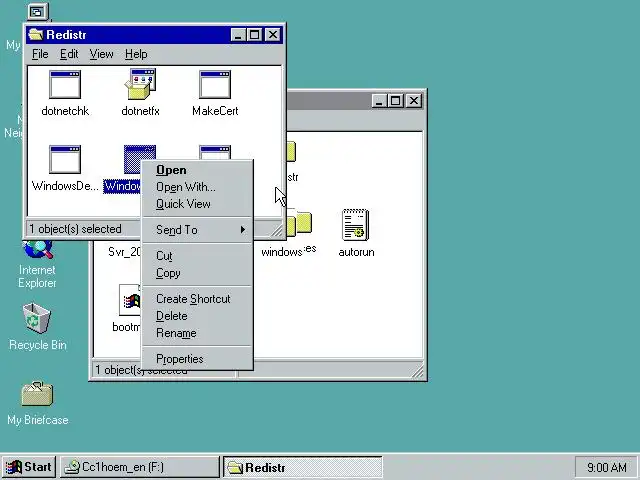The image size is (640, 480).
Task: Choose Cut from the context menu
Action: [x=198, y=256]
